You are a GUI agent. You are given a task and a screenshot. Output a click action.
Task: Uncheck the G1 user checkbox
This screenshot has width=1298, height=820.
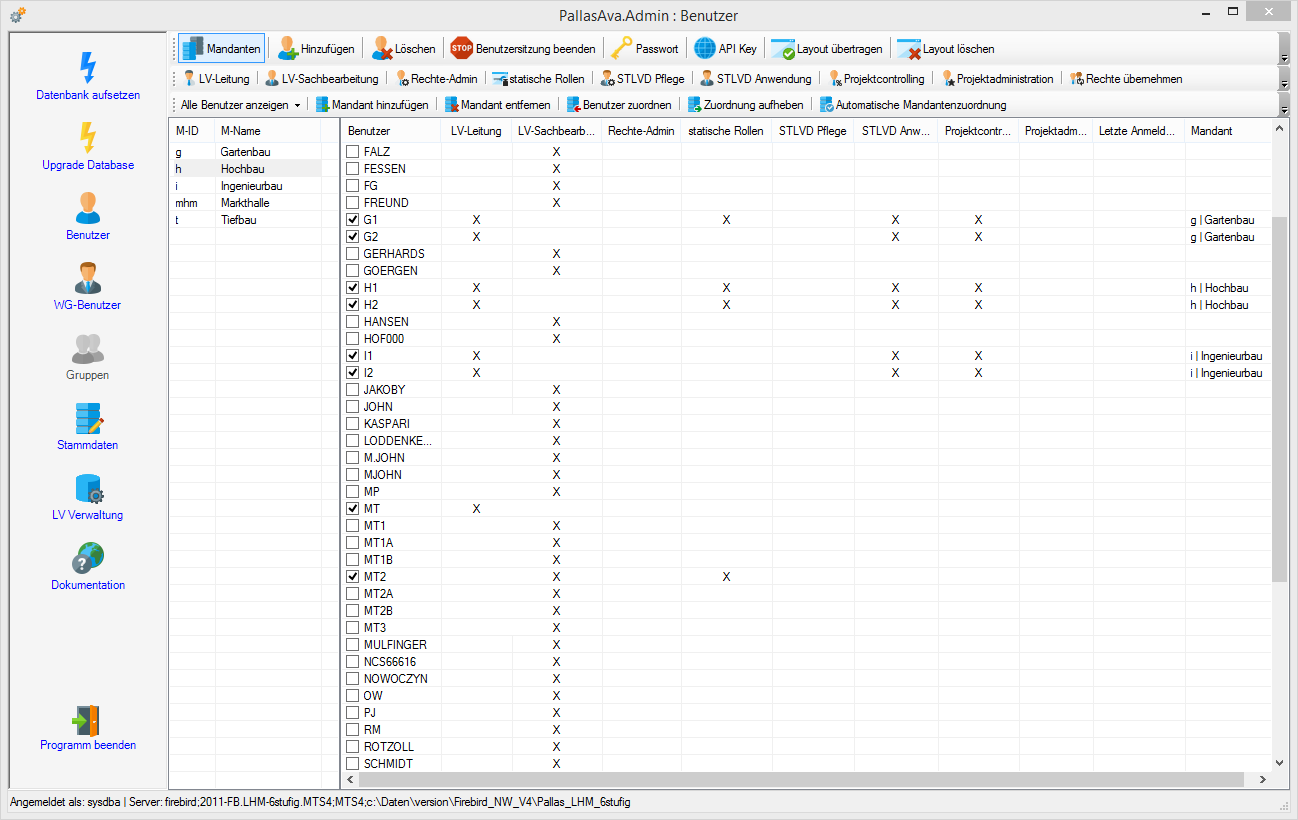(x=352, y=219)
